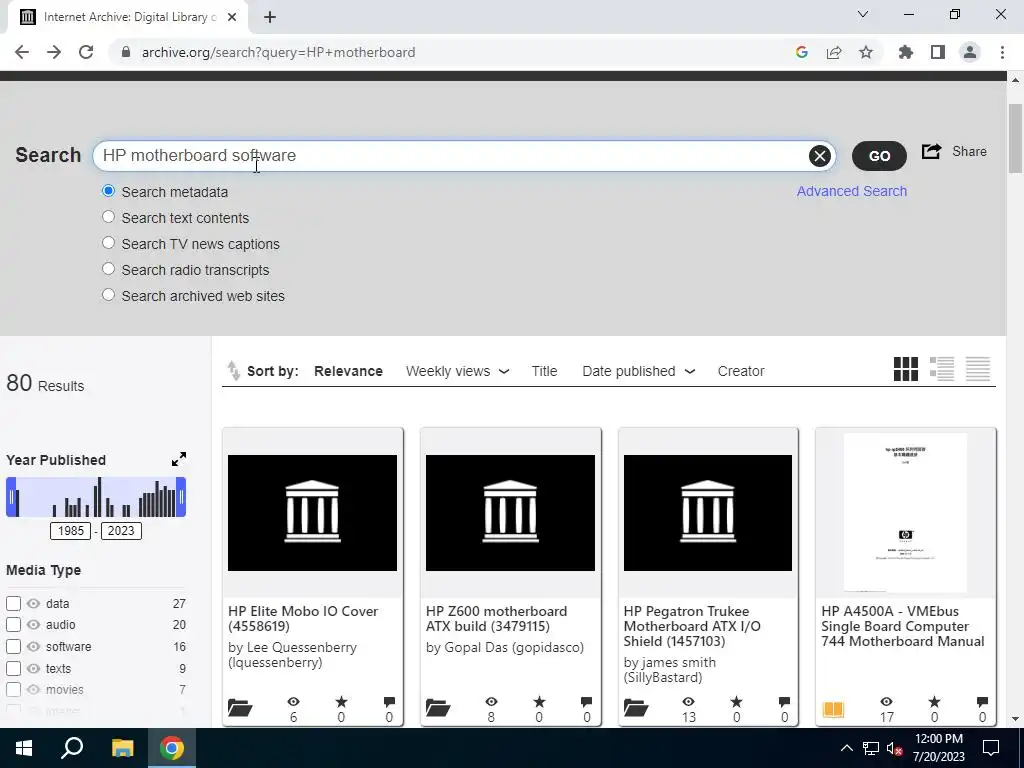Image resolution: width=1024 pixels, height=768 pixels.
Task: Toggle eye icon for software type
Action: (33, 647)
